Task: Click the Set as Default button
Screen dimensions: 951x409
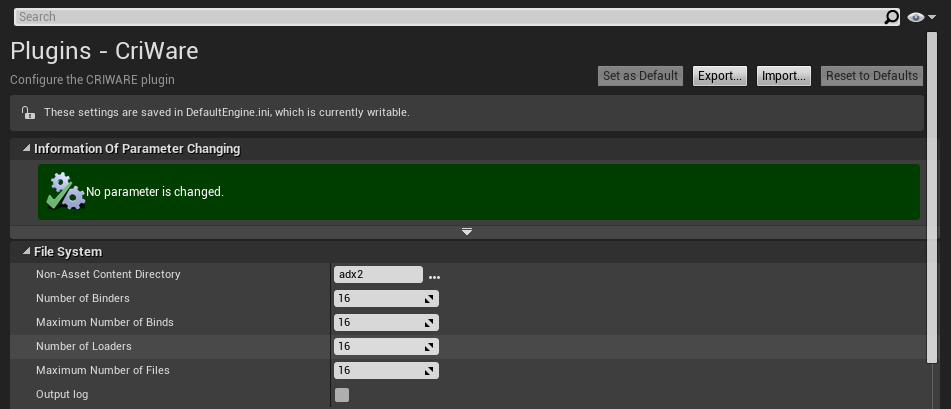Action: click(x=640, y=76)
